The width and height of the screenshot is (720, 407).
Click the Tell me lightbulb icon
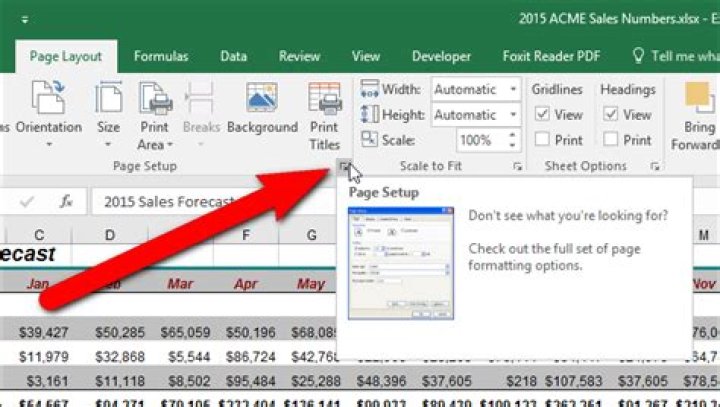click(638, 56)
